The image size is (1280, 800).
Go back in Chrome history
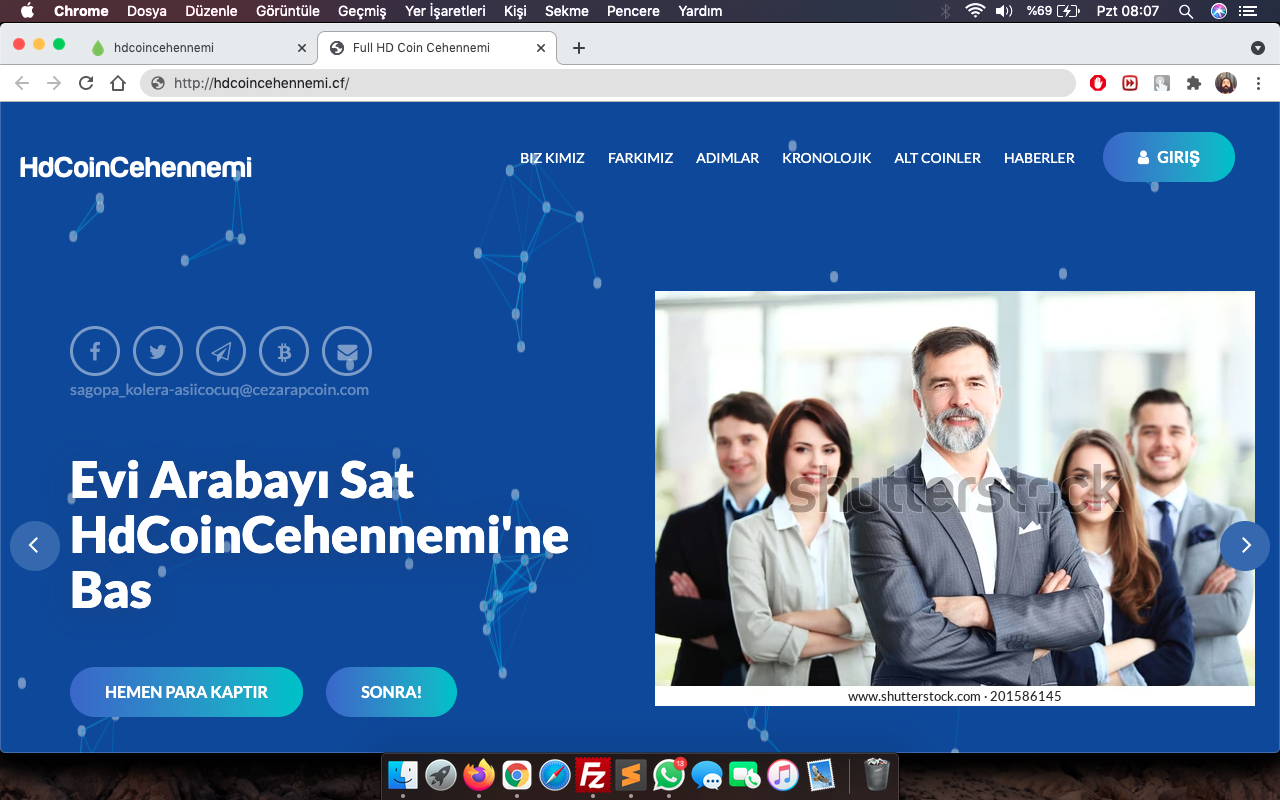click(22, 83)
